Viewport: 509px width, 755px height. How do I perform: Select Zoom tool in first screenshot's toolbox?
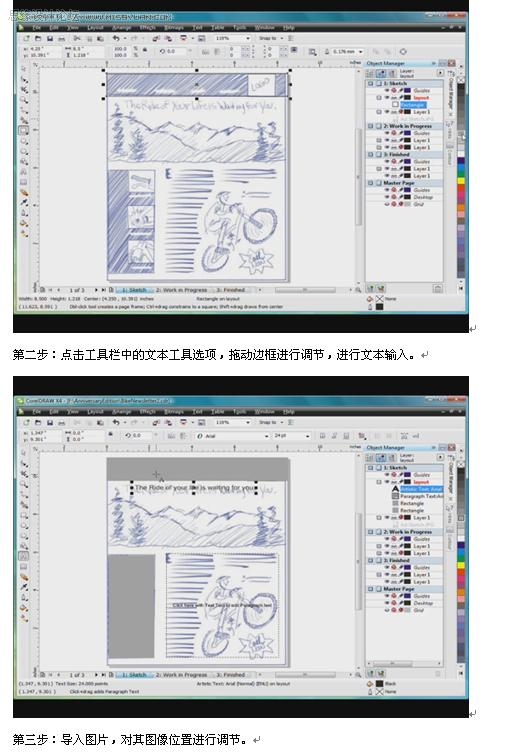(x=24, y=100)
